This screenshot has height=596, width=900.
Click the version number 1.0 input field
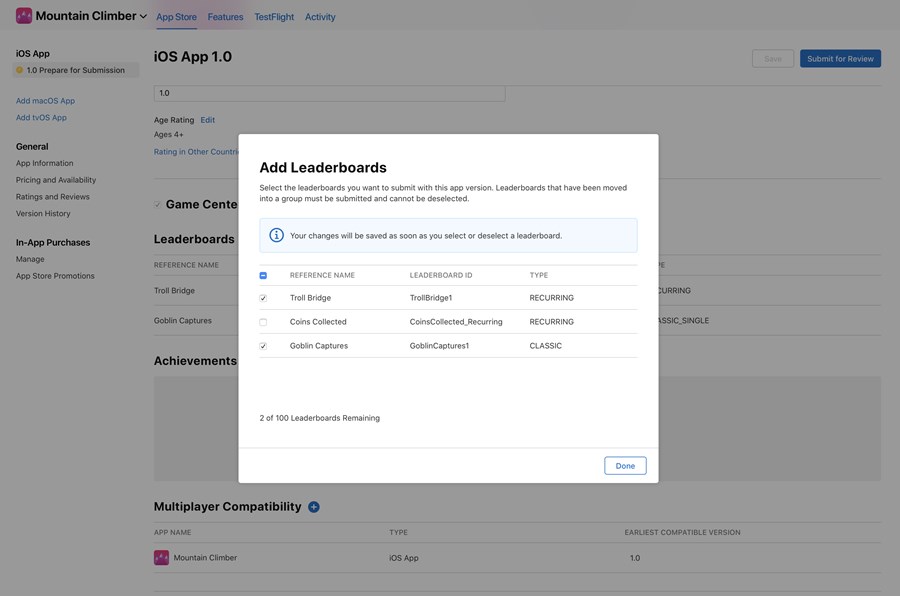[x=329, y=93]
